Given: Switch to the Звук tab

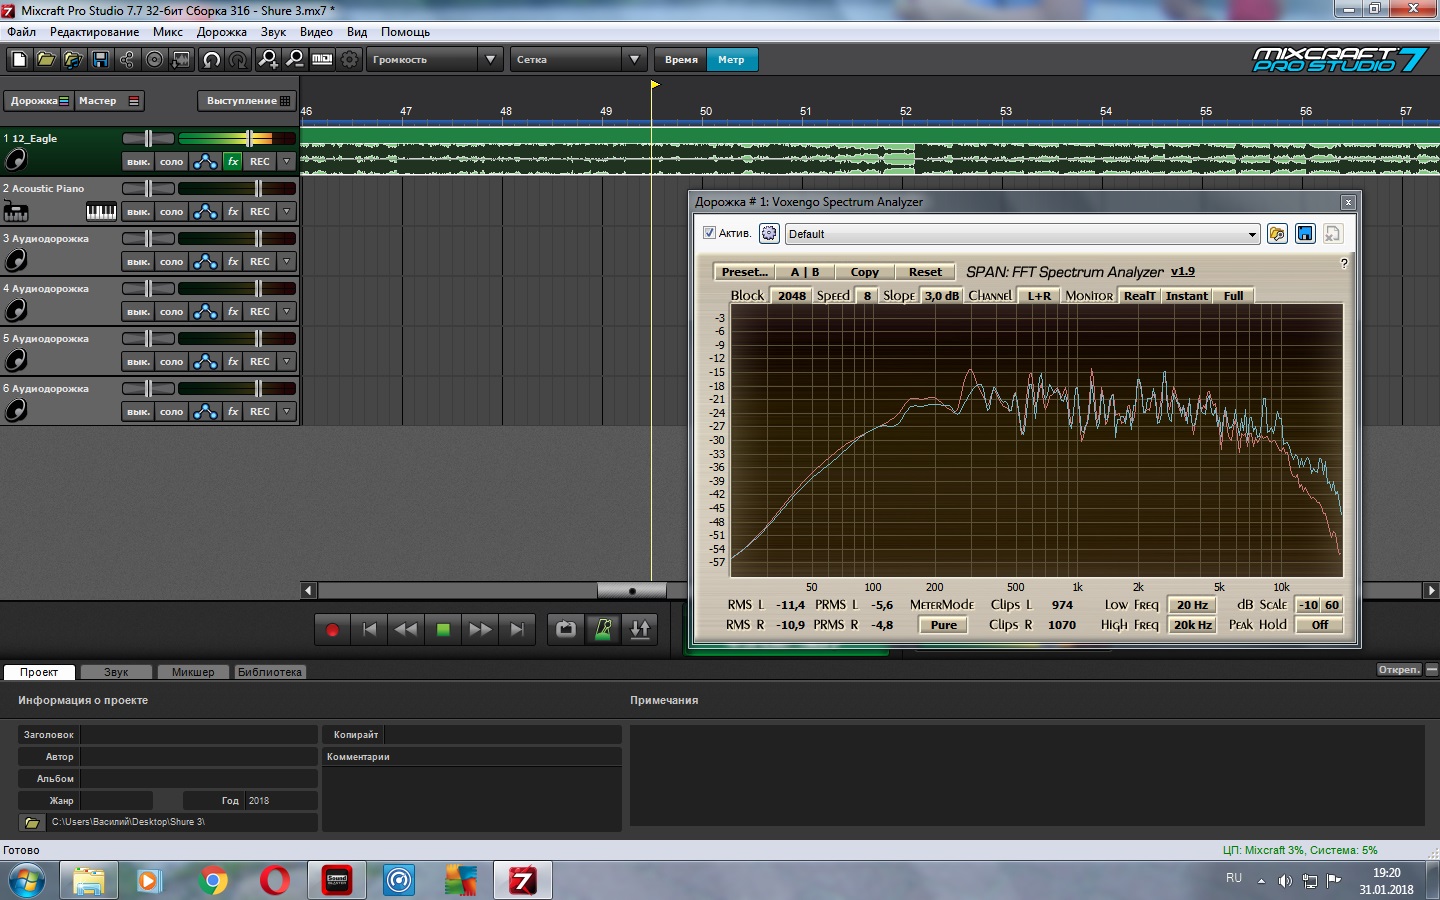Looking at the screenshot, I should click(x=116, y=672).
